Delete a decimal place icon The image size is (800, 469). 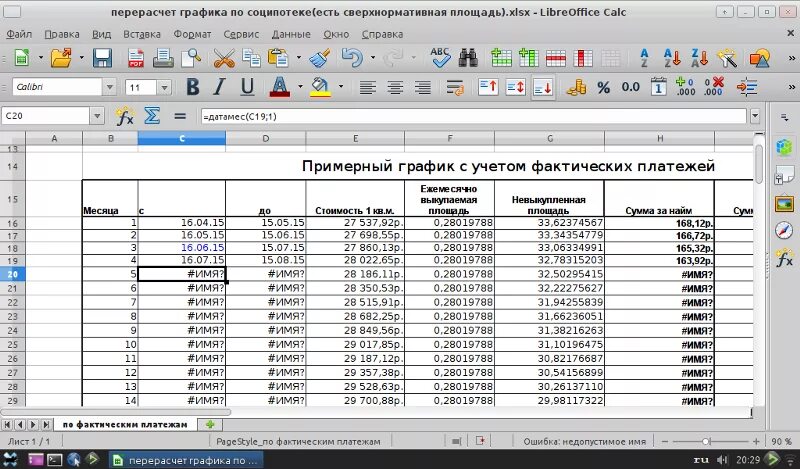pos(713,87)
